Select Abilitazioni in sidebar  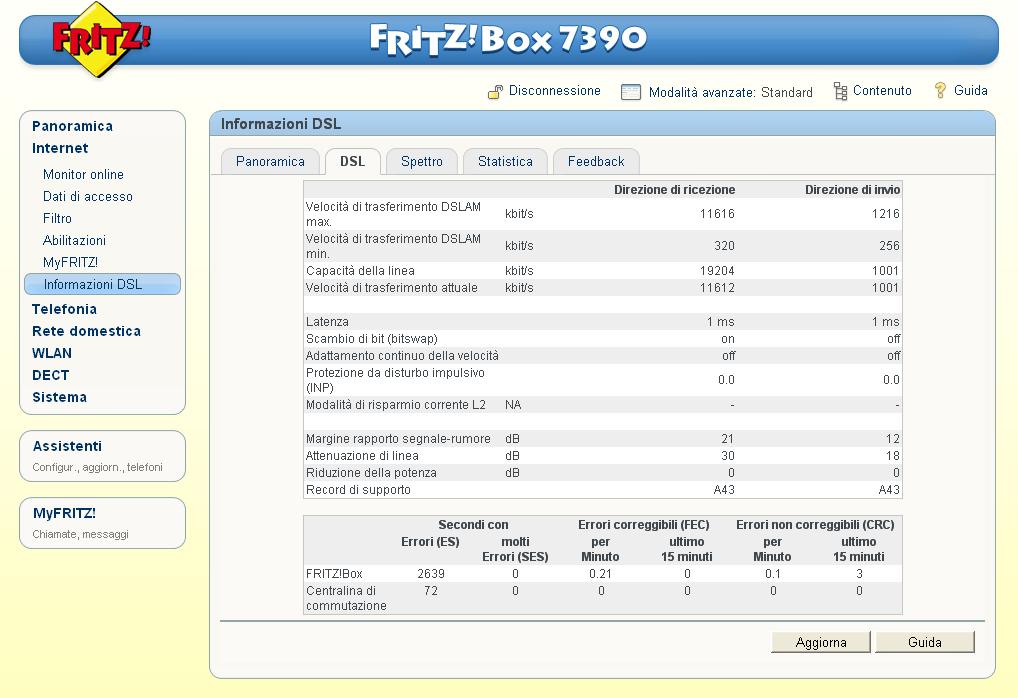(x=74, y=240)
